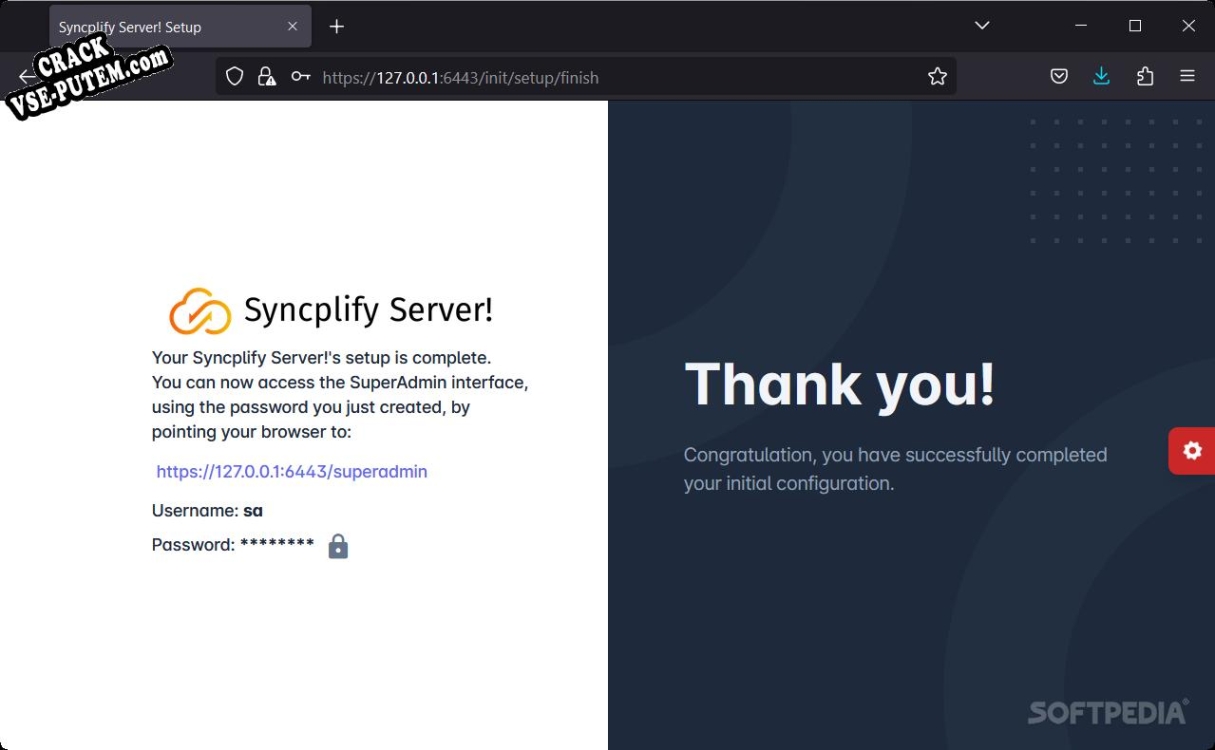Click the "Syncplify Server!" title text
The height and width of the screenshot is (750, 1215).
[x=368, y=310]
